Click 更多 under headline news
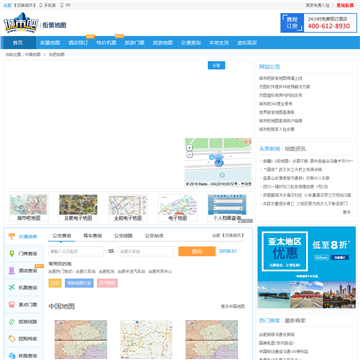The image size is (360, 360). coord(347,212)
